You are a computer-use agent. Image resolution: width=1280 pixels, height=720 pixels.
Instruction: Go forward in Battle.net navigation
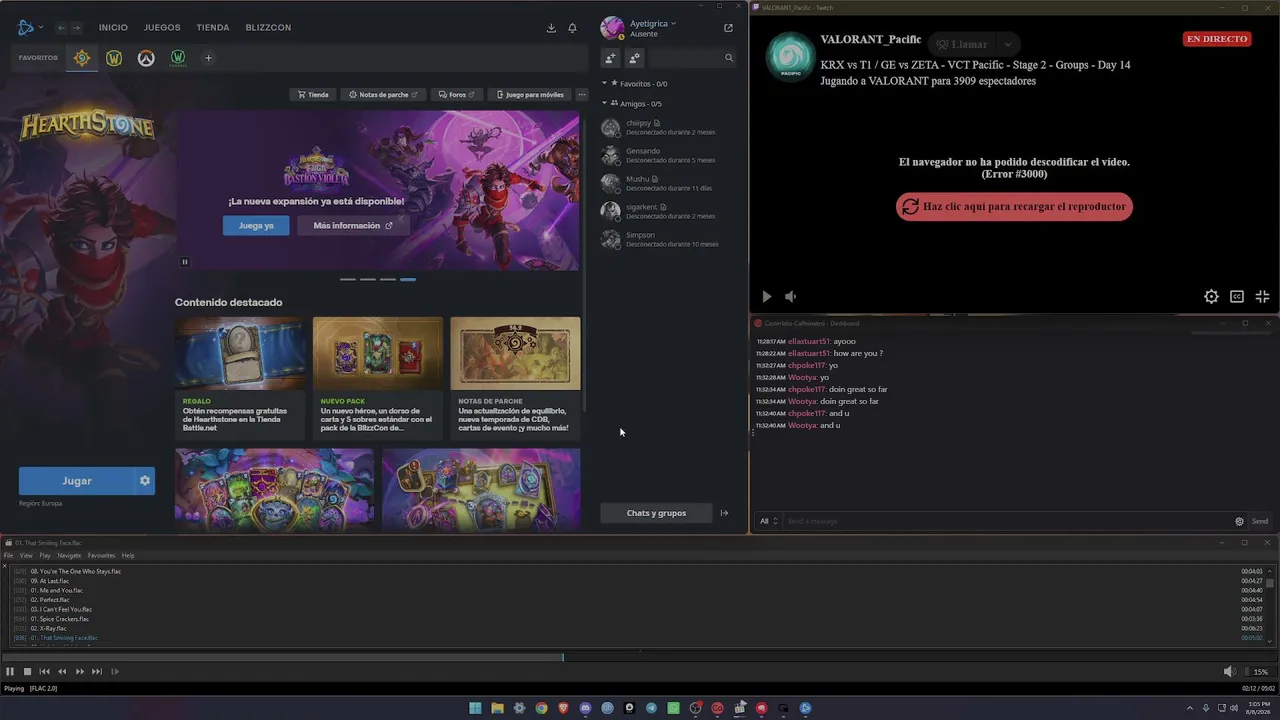point(76,27)
